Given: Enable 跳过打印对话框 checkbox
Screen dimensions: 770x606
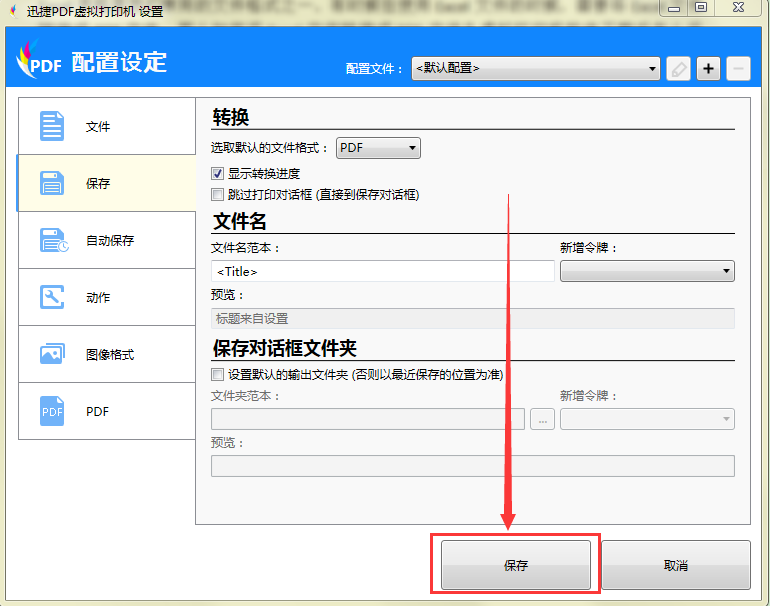Looking at the screenshot, I should [218, 195].
